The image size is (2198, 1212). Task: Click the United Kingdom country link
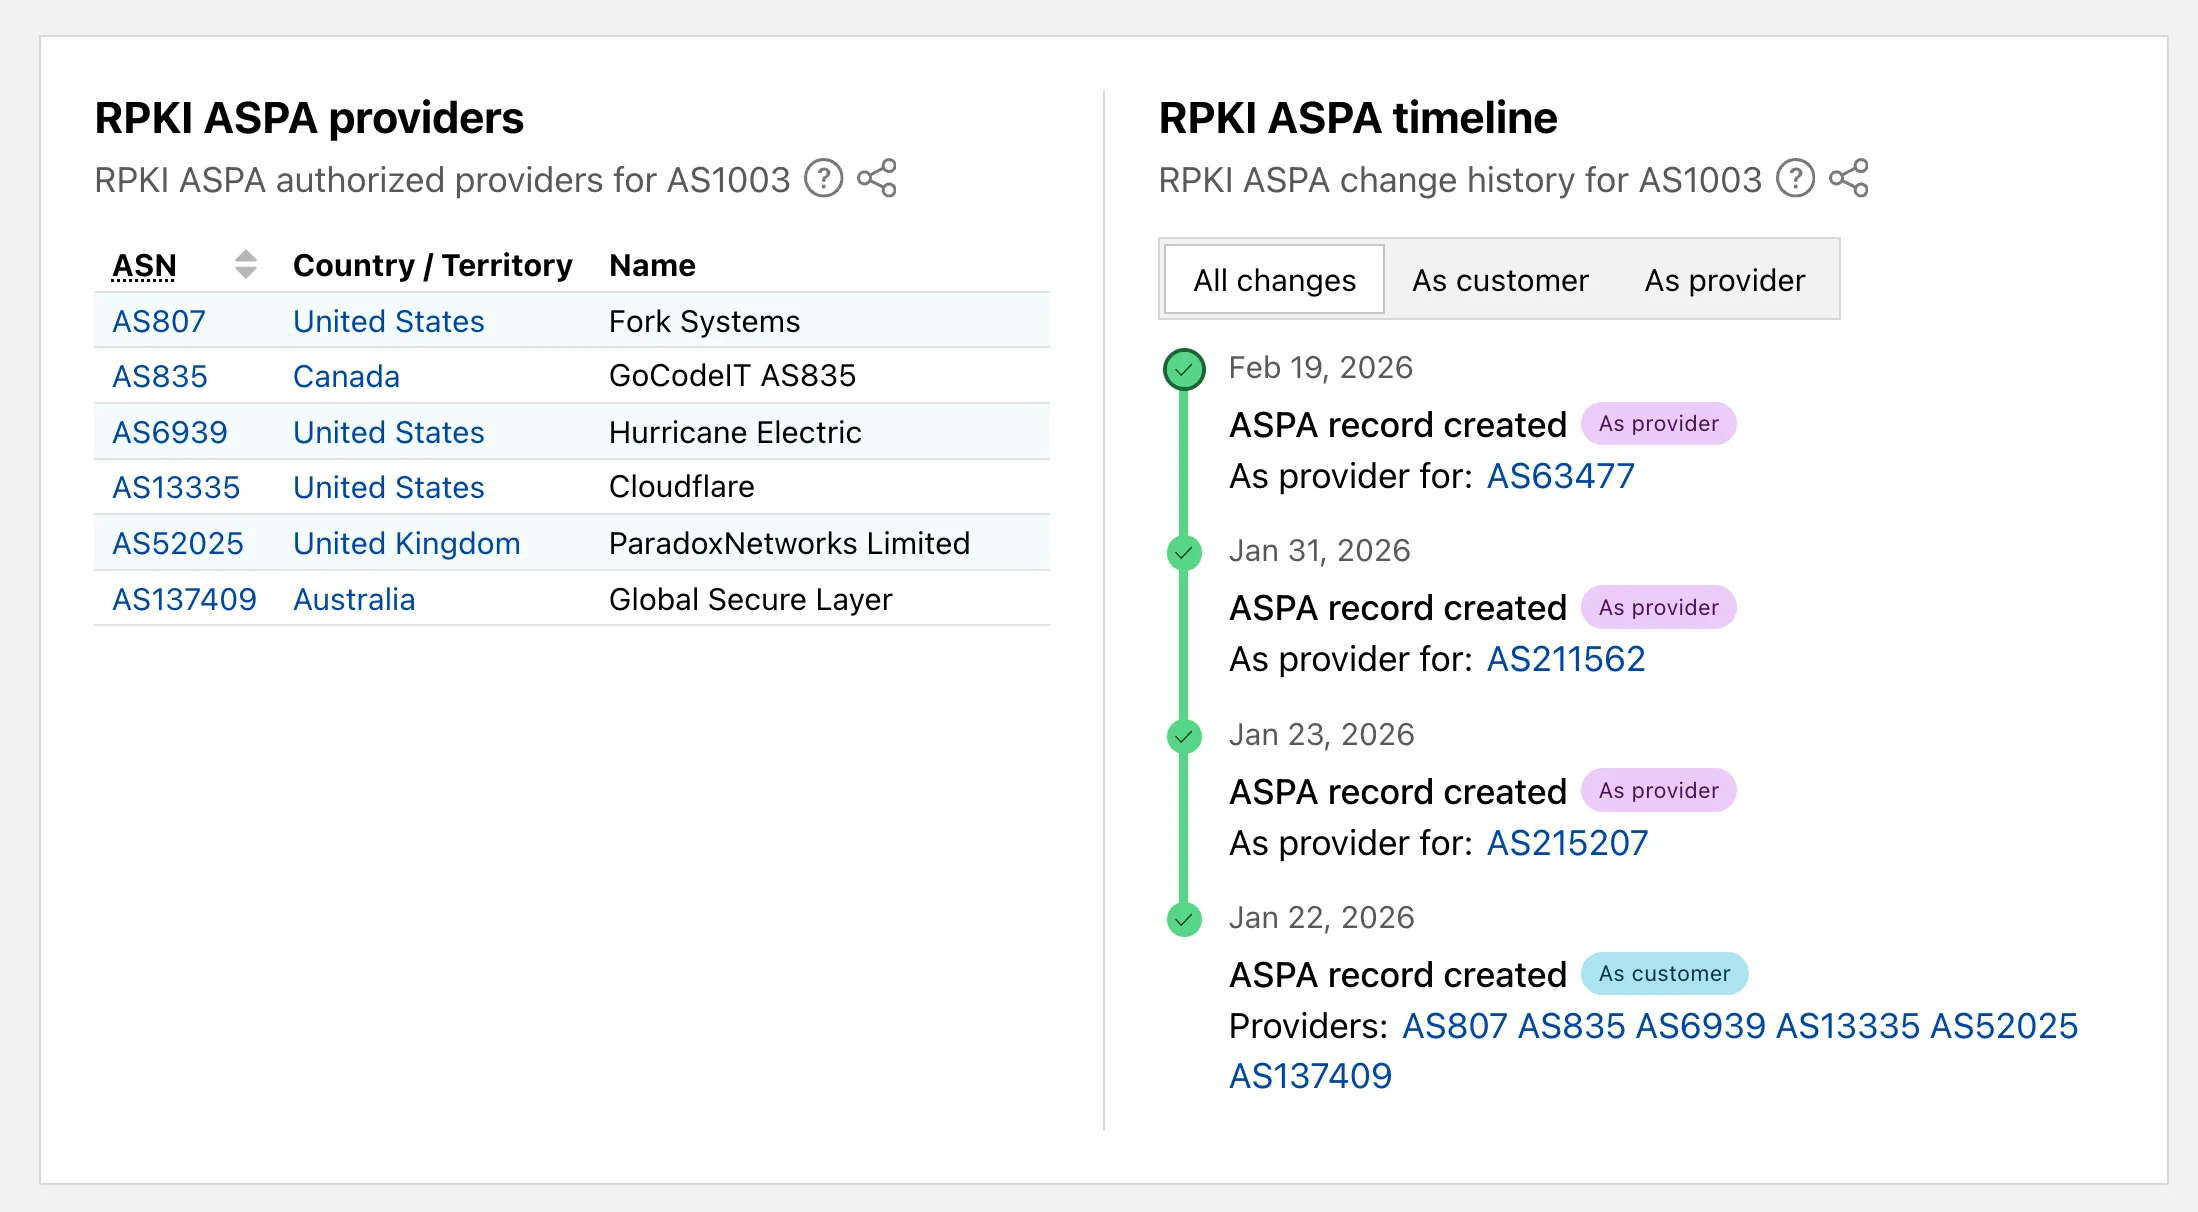406,543
